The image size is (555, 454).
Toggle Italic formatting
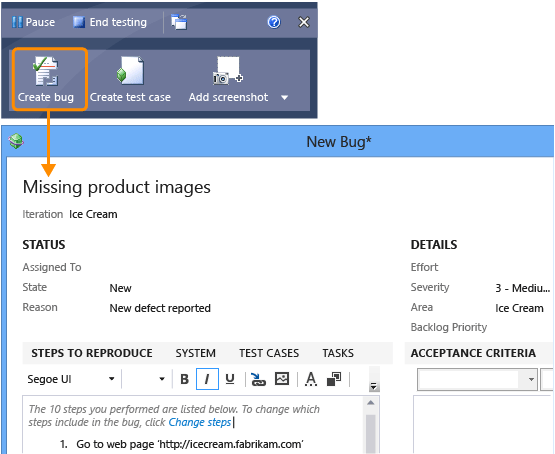point(207,379)
